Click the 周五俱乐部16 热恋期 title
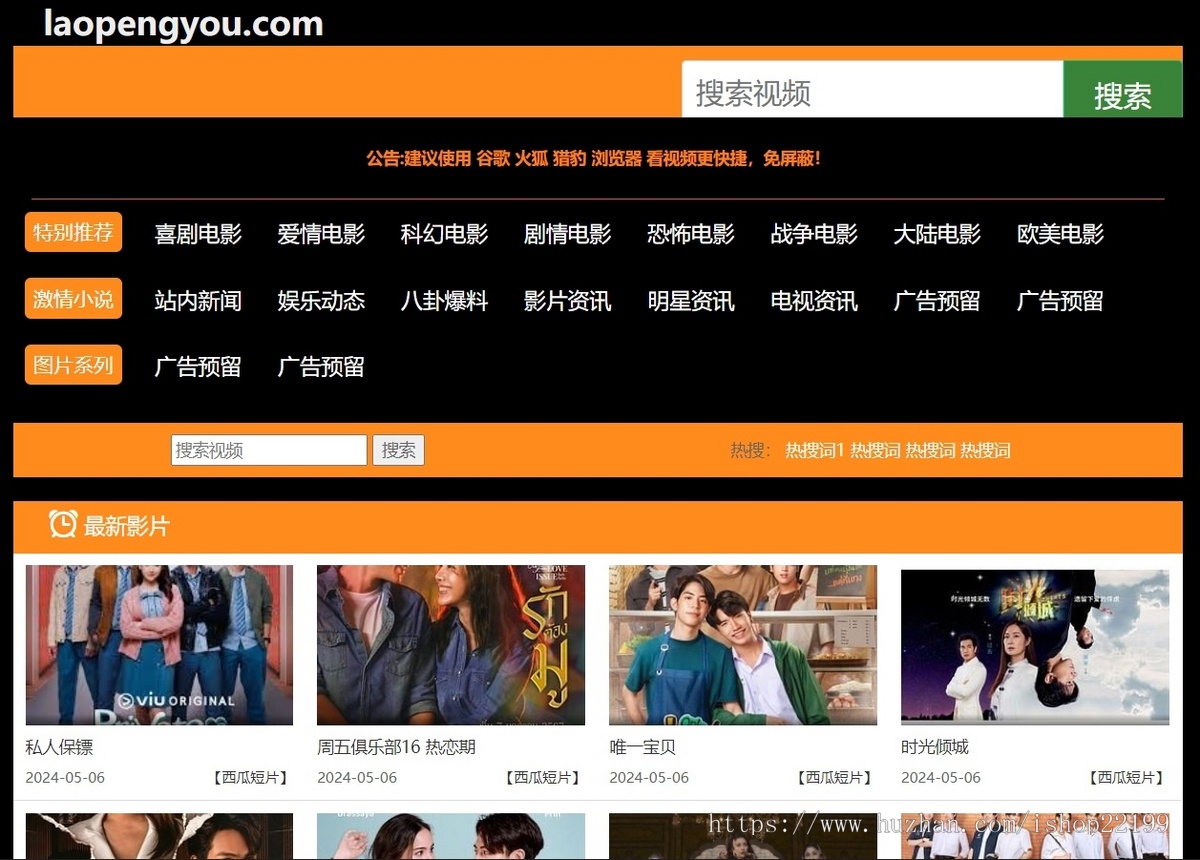This screenshot has height=860, width=1200. (x=396, y=747)
